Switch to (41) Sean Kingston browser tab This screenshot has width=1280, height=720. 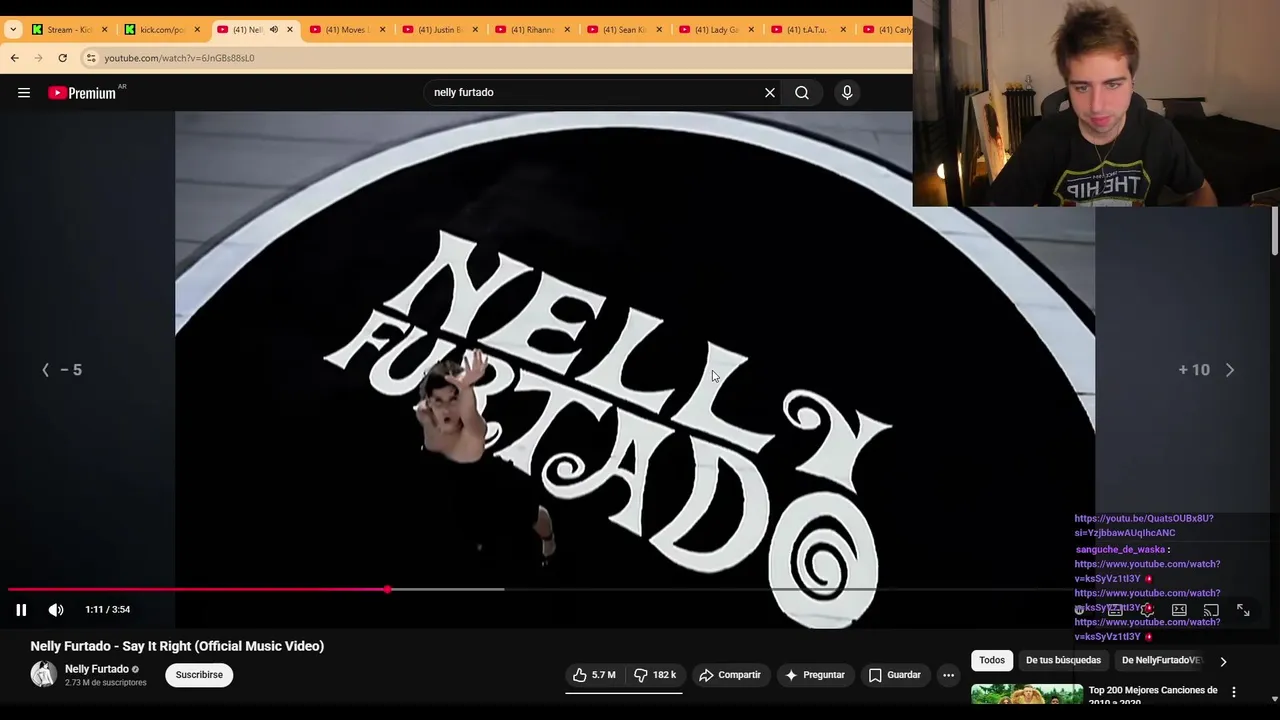[x=623, y=29]
